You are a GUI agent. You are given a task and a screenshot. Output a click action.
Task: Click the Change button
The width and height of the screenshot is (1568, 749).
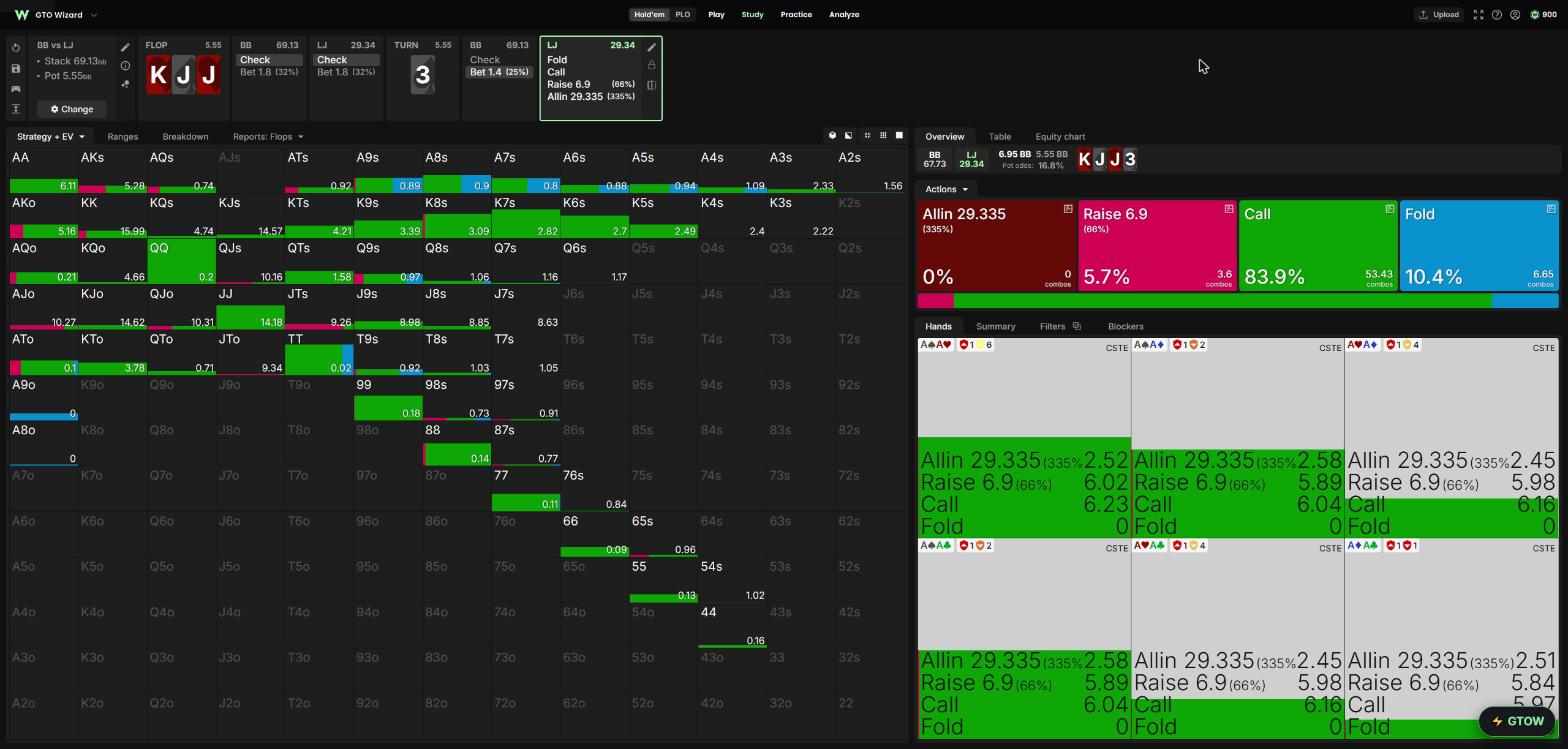pyautogui.click(x=72, y=109)
